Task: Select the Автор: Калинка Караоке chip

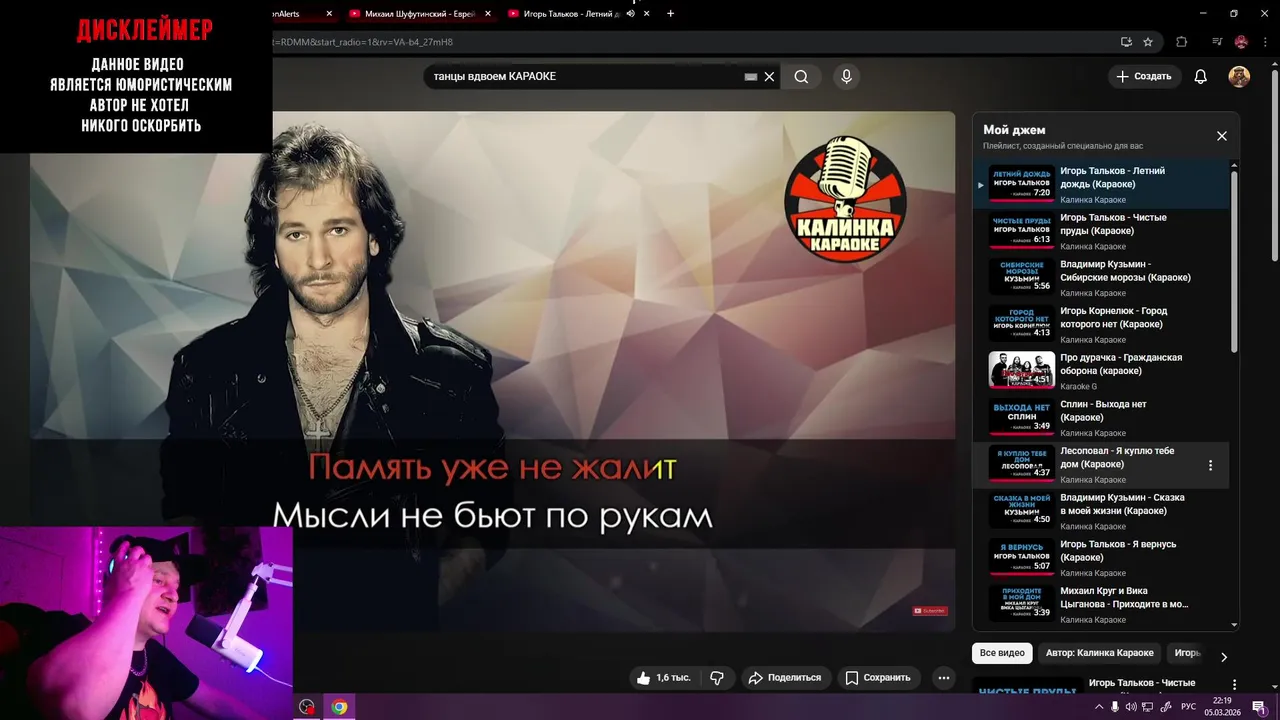Action: pyautogui.click(x=1099, y=653)
